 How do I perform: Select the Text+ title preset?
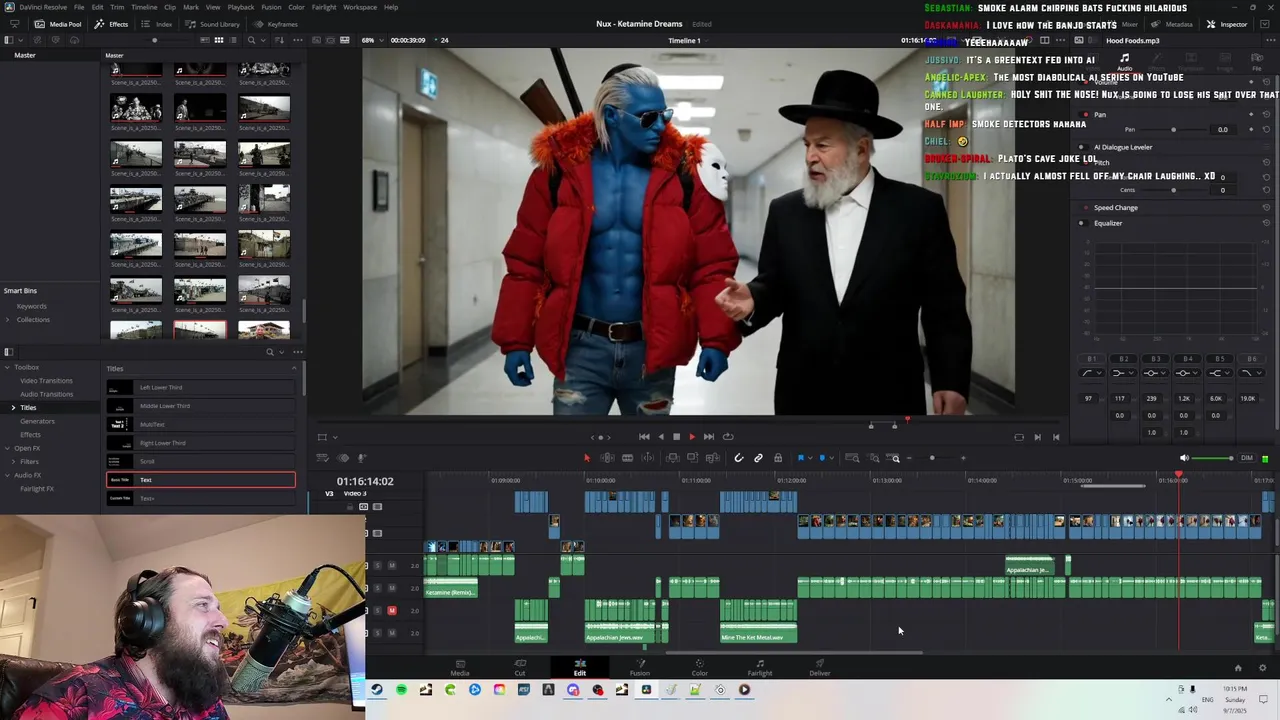pyautogui.click(x=200, y=498)
